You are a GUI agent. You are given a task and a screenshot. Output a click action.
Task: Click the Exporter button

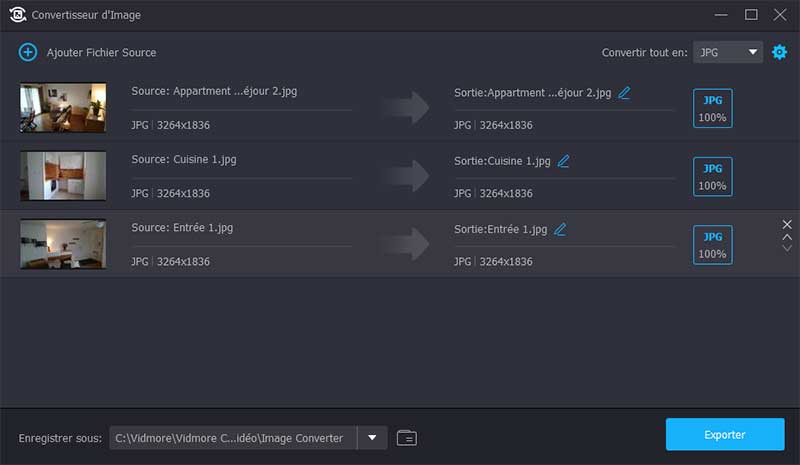725,435
